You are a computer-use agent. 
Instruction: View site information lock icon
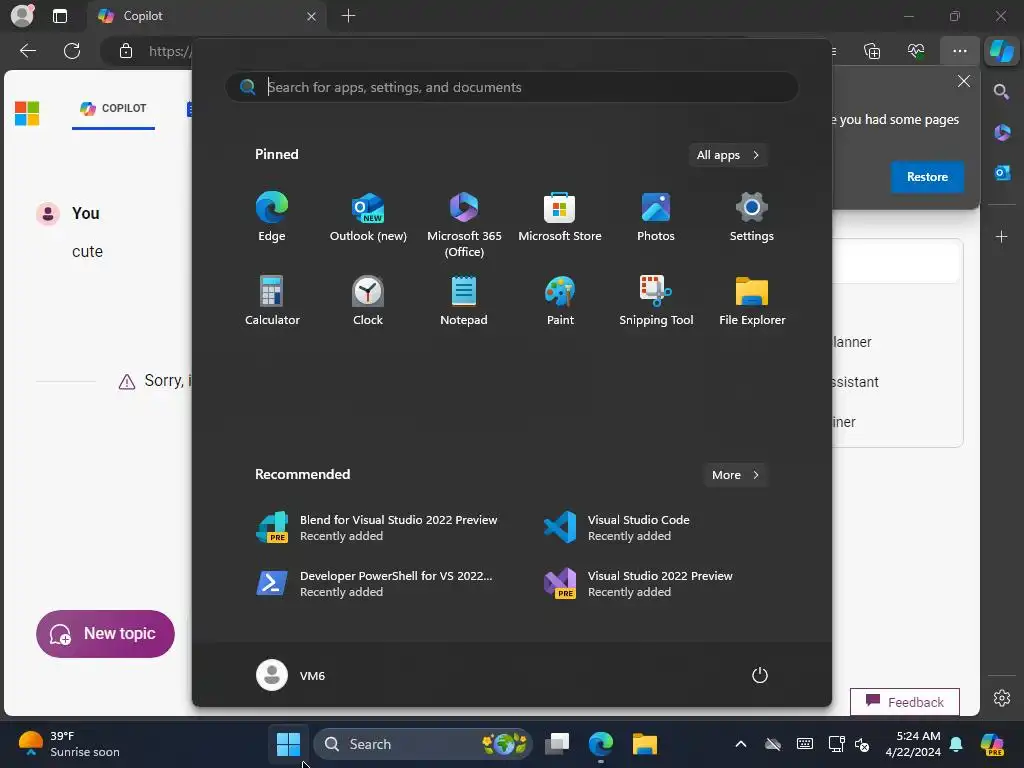point(125,51)
